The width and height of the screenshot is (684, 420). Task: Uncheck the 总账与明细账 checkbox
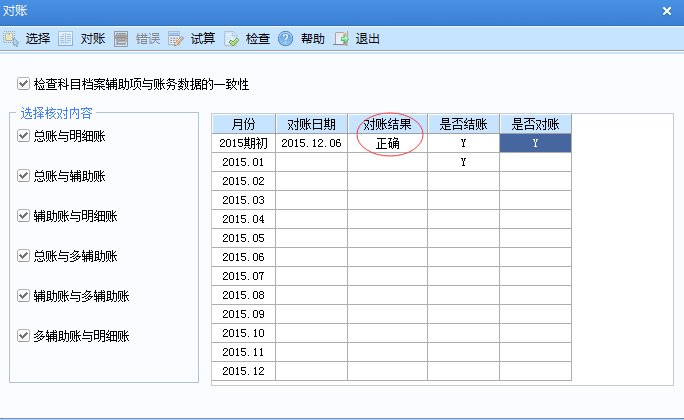coord(24,136)
